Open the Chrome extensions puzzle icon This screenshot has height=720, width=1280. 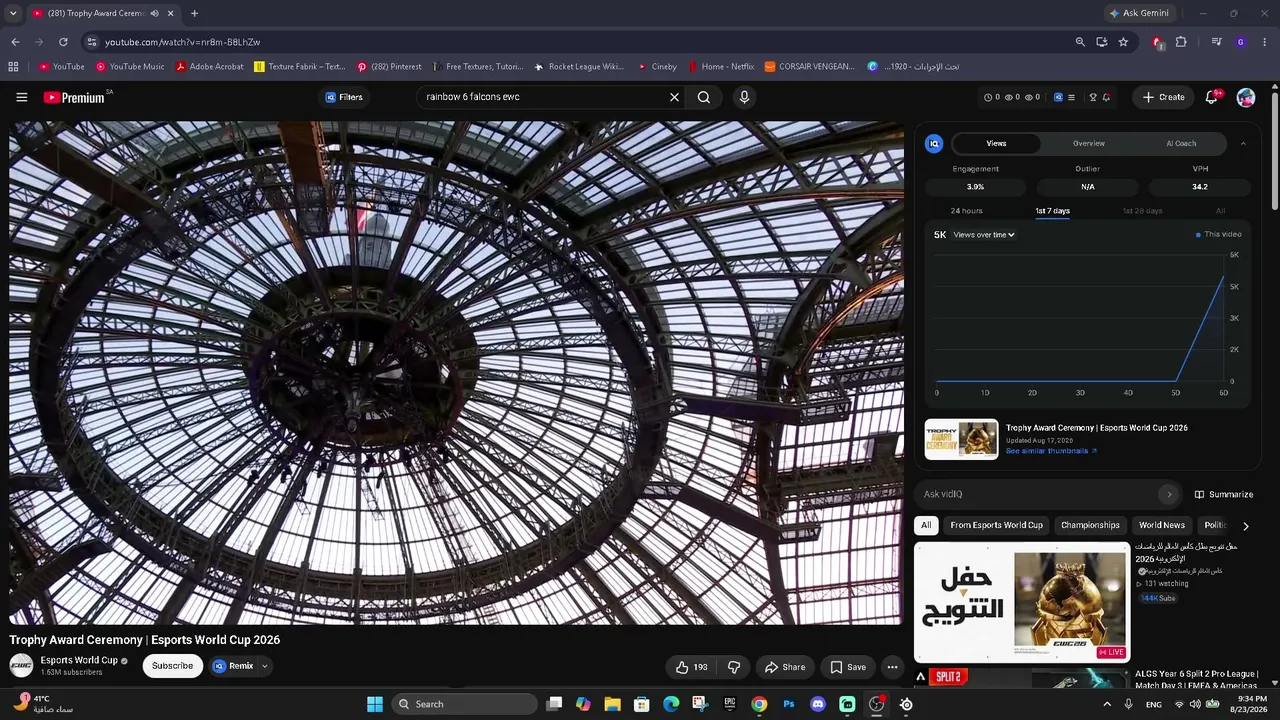point(1181,42)
